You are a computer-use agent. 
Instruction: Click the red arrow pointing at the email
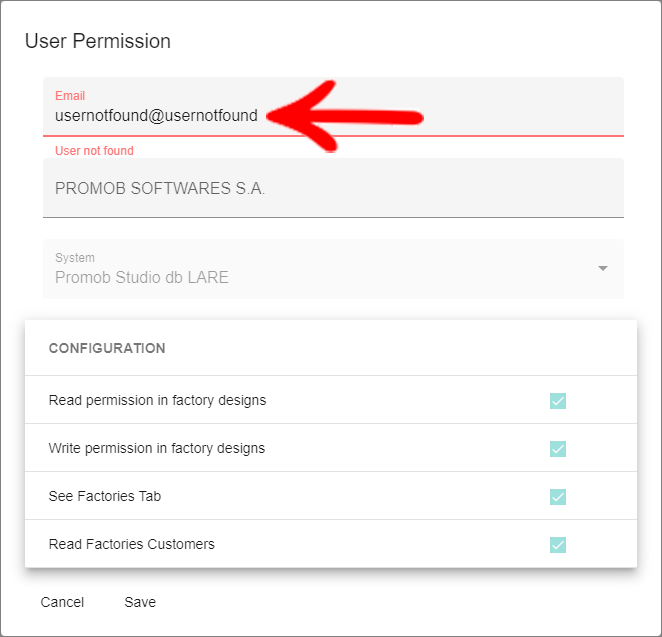coord(345,116)
